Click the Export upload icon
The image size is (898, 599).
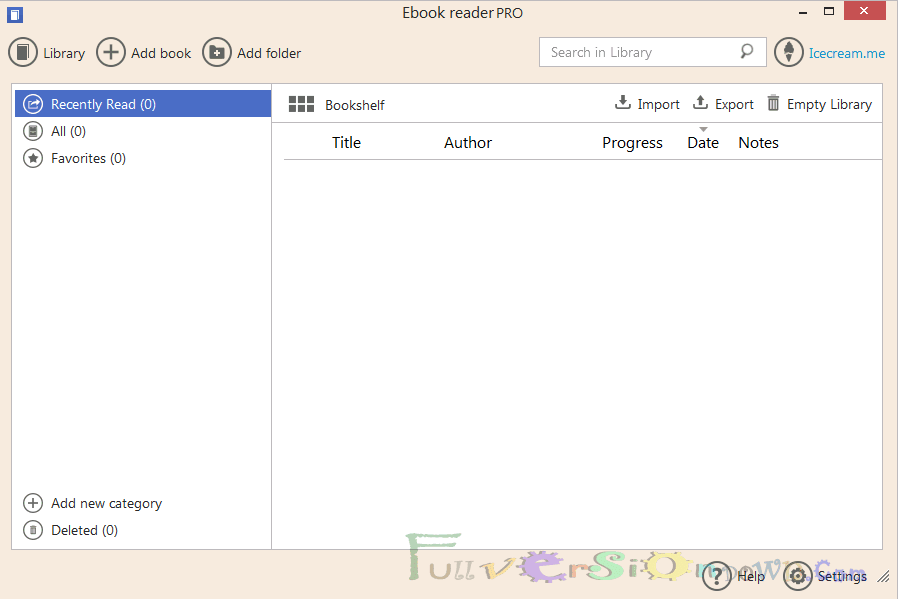coord(700,103)
